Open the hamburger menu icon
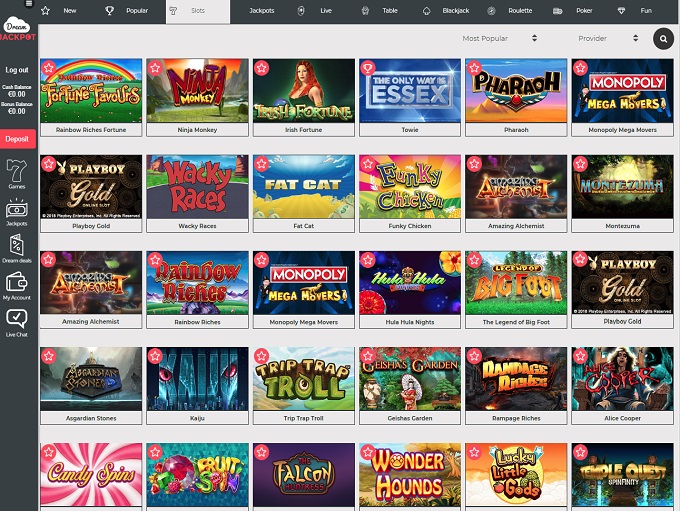This screenshot has width=680, height=511. point(28,4)
